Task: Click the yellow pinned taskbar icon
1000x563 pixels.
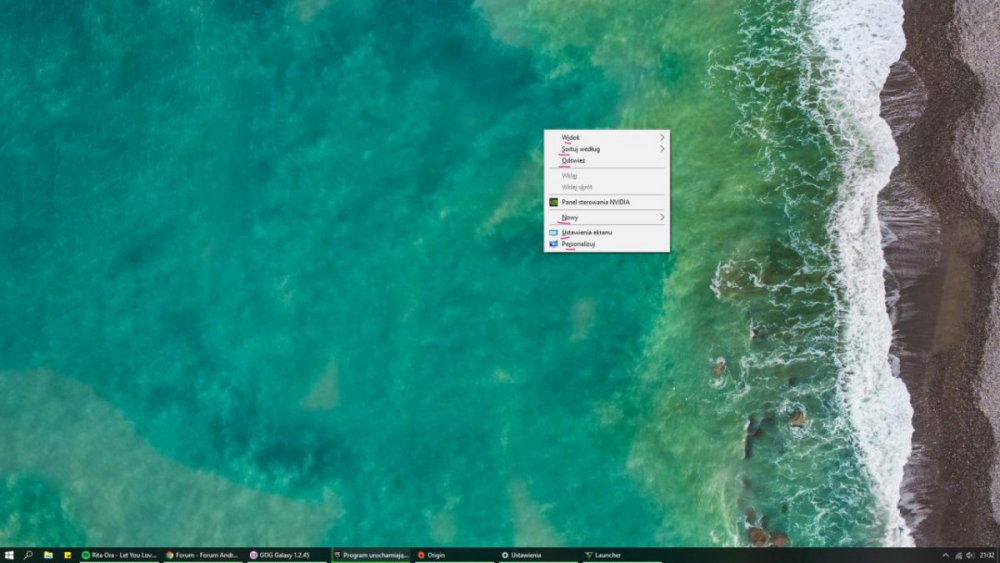Action: coord(68,555)
